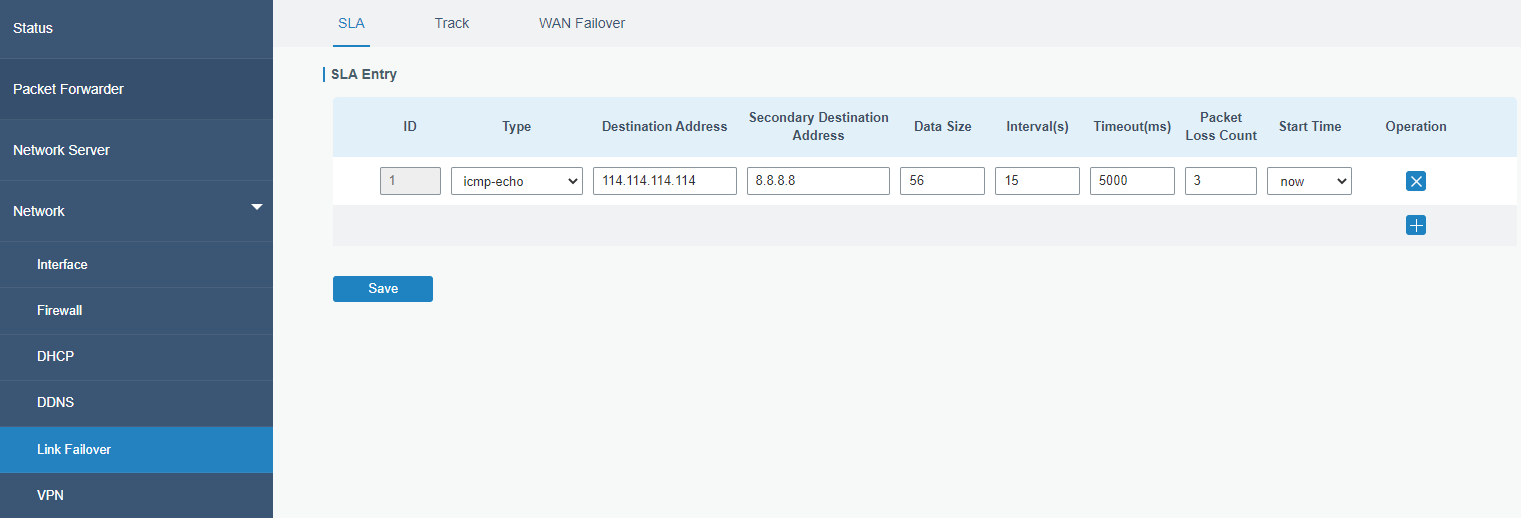Image resolution: width=1521 pixels, height=518 pixels.
Task: Collapse the Network menu arrow
Action: [x=257, y=207]
